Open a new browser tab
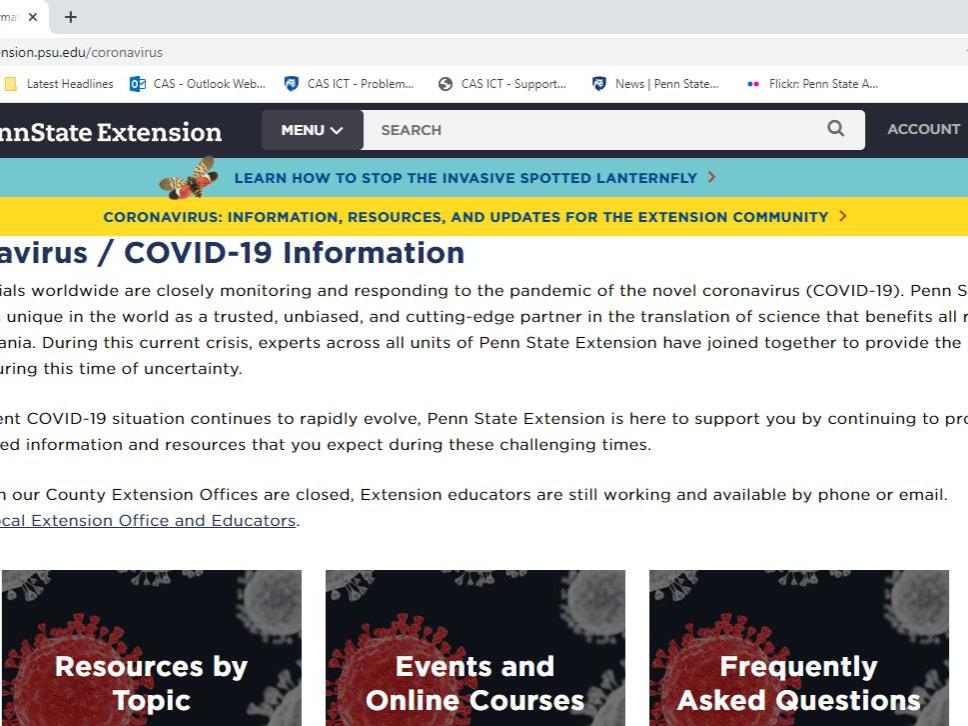The width and height of the screenshot is (968, 726). (x=71, y=17)
